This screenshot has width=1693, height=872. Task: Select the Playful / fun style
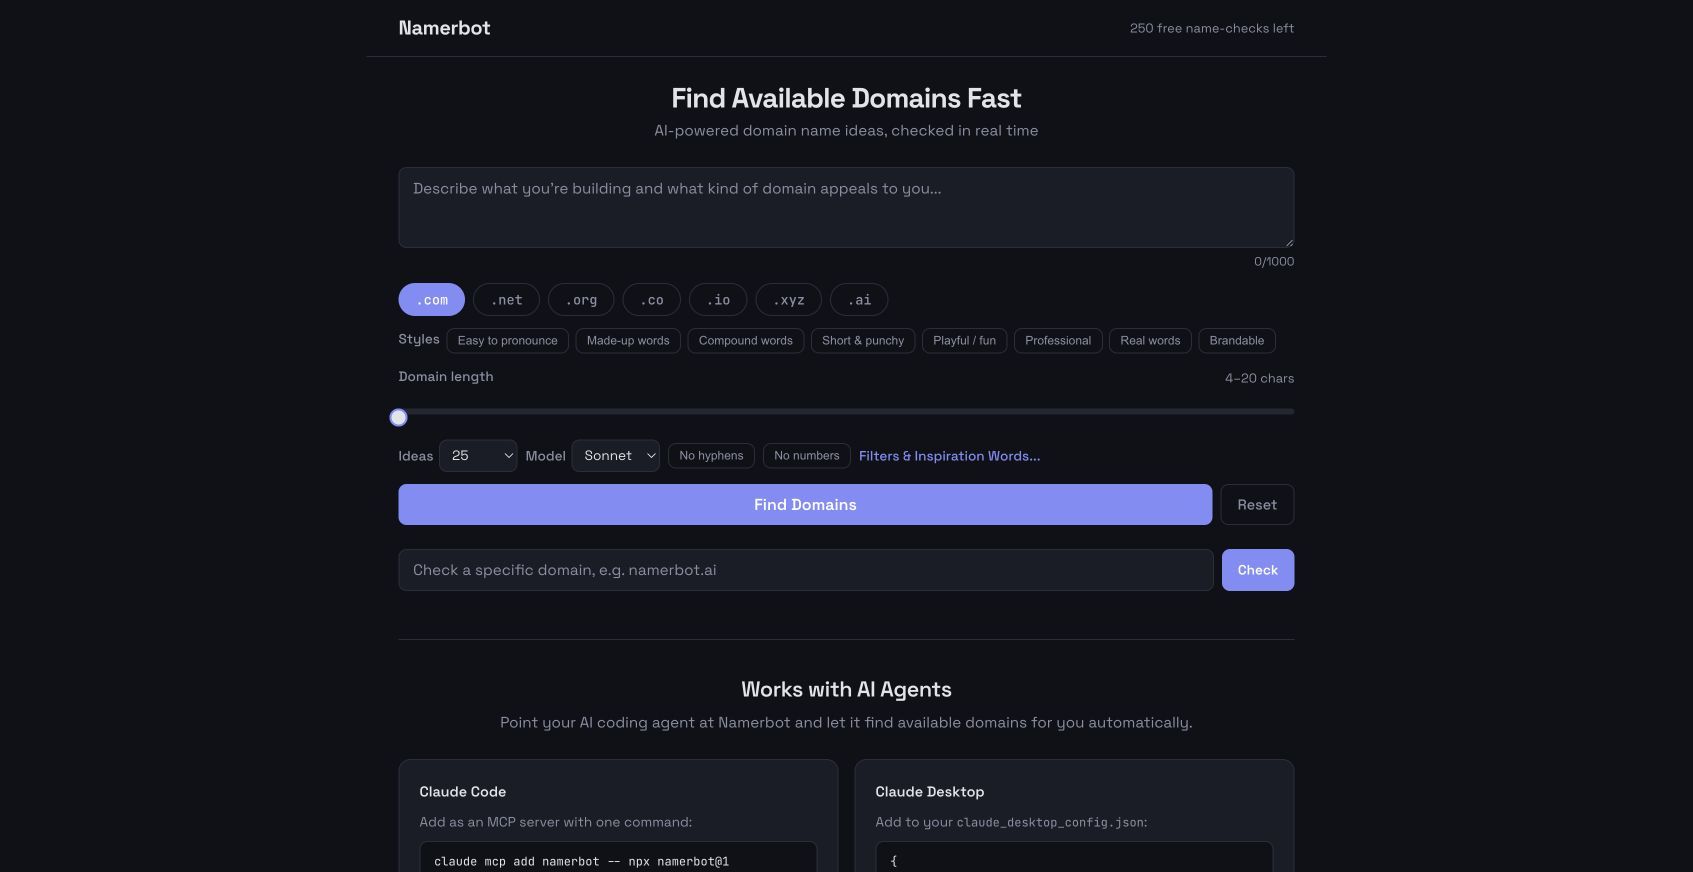(x=964, y=341)
